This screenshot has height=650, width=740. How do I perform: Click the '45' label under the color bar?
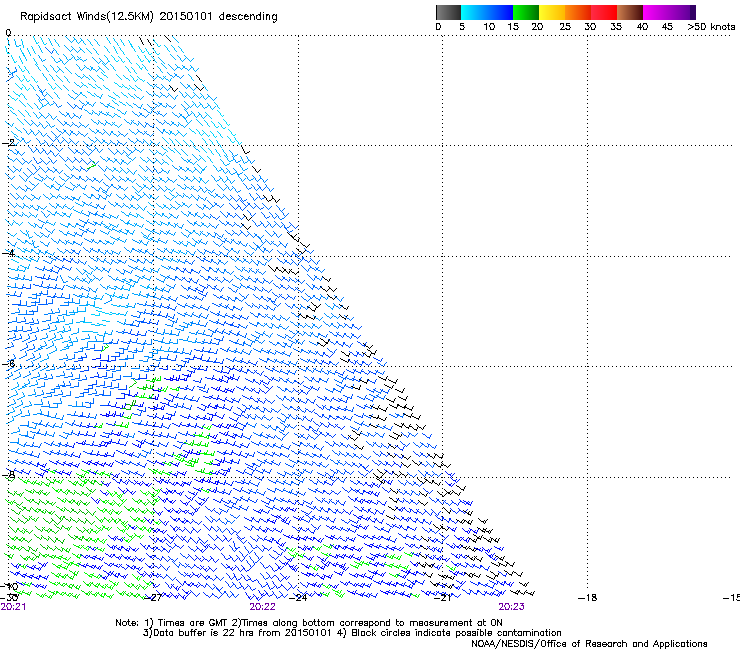point(667,26)
